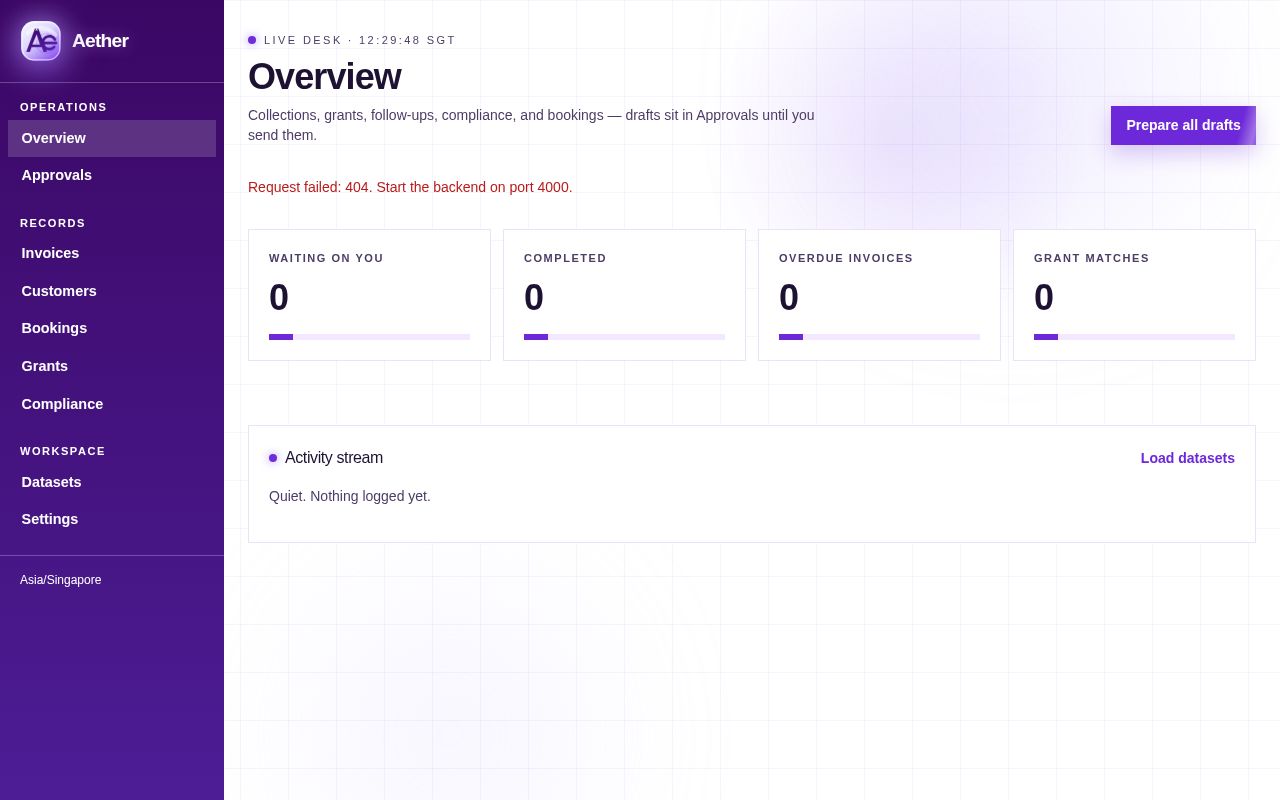Image resolution: width=1280 pixels, height=800 pixels.
Task: Click the Aether brand name text
Action: (x=100, y=41)
